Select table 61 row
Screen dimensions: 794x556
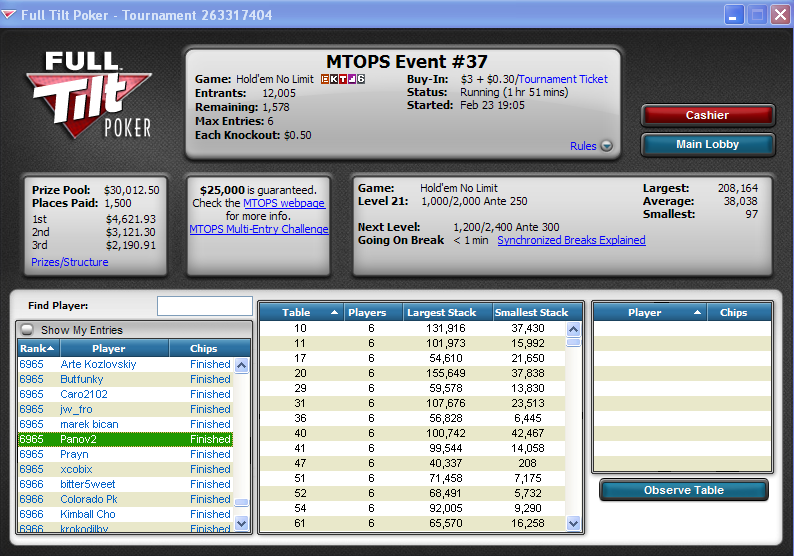pyautogui.click(x=413, y=523)
